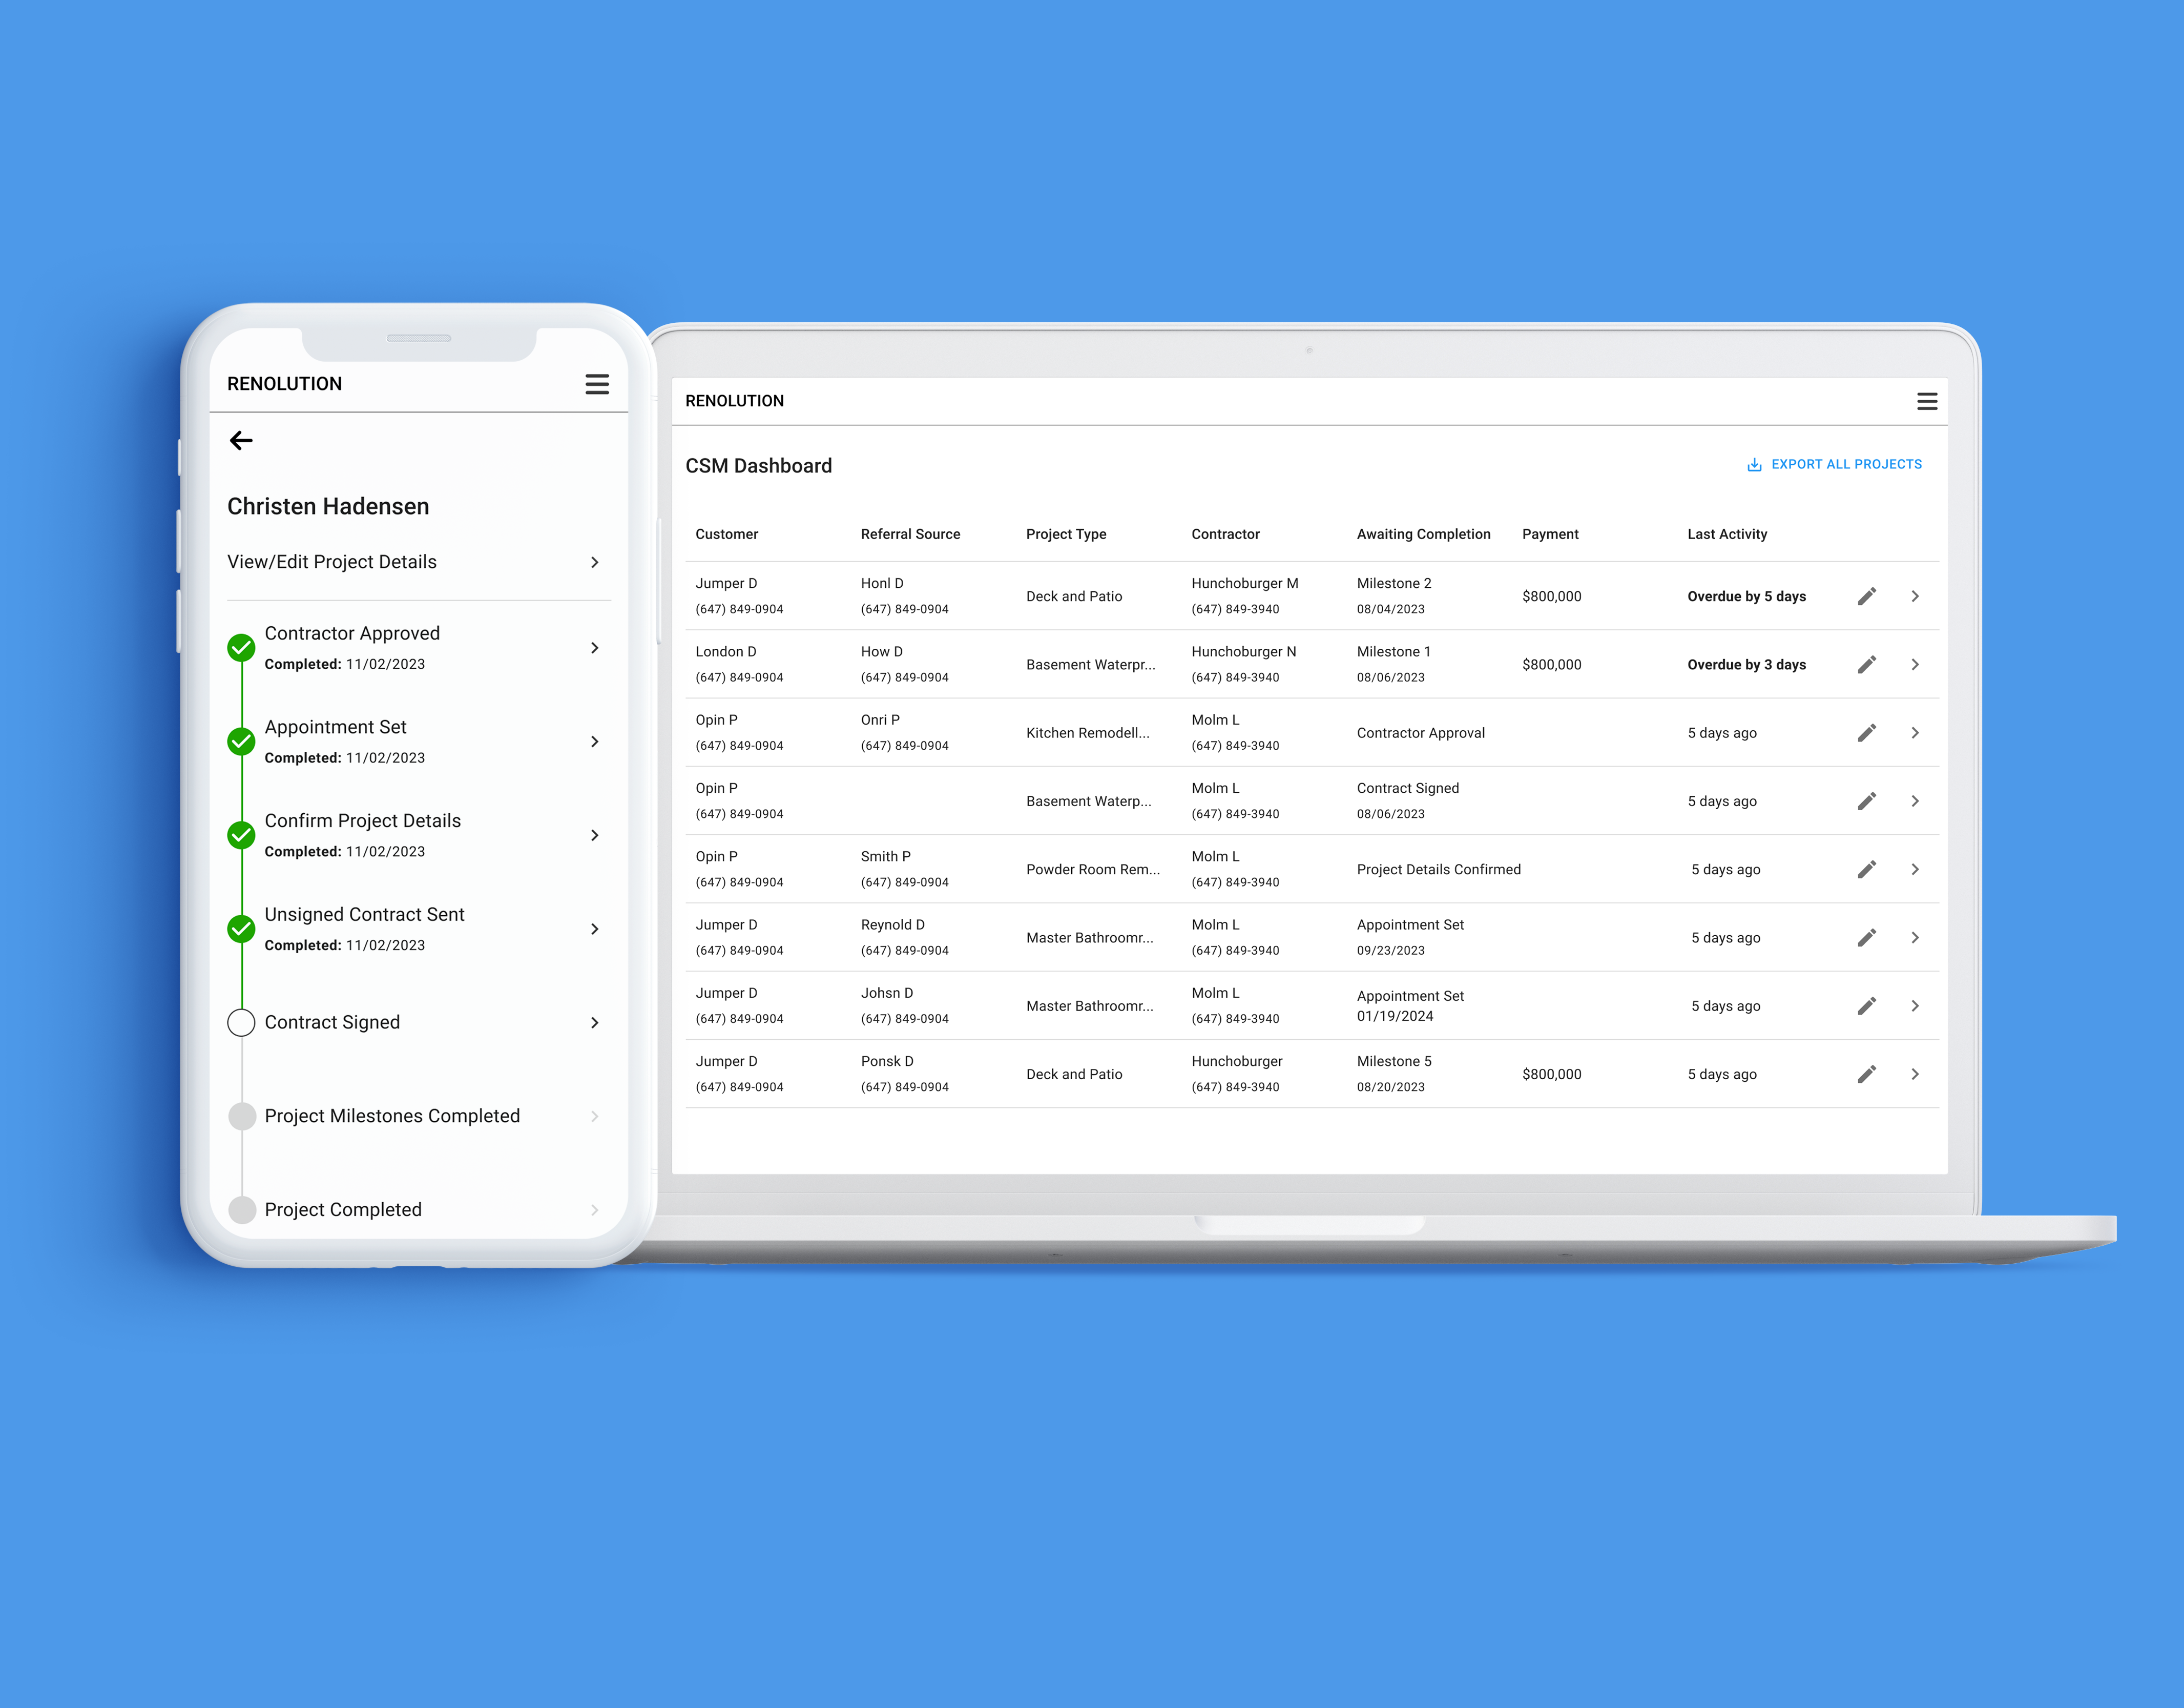This screenshot has width=2184, height=1708.
Task: Click 'Kitchen Remodell...' project type cell
Action: pyautogui.click(x=1087, y=733)
